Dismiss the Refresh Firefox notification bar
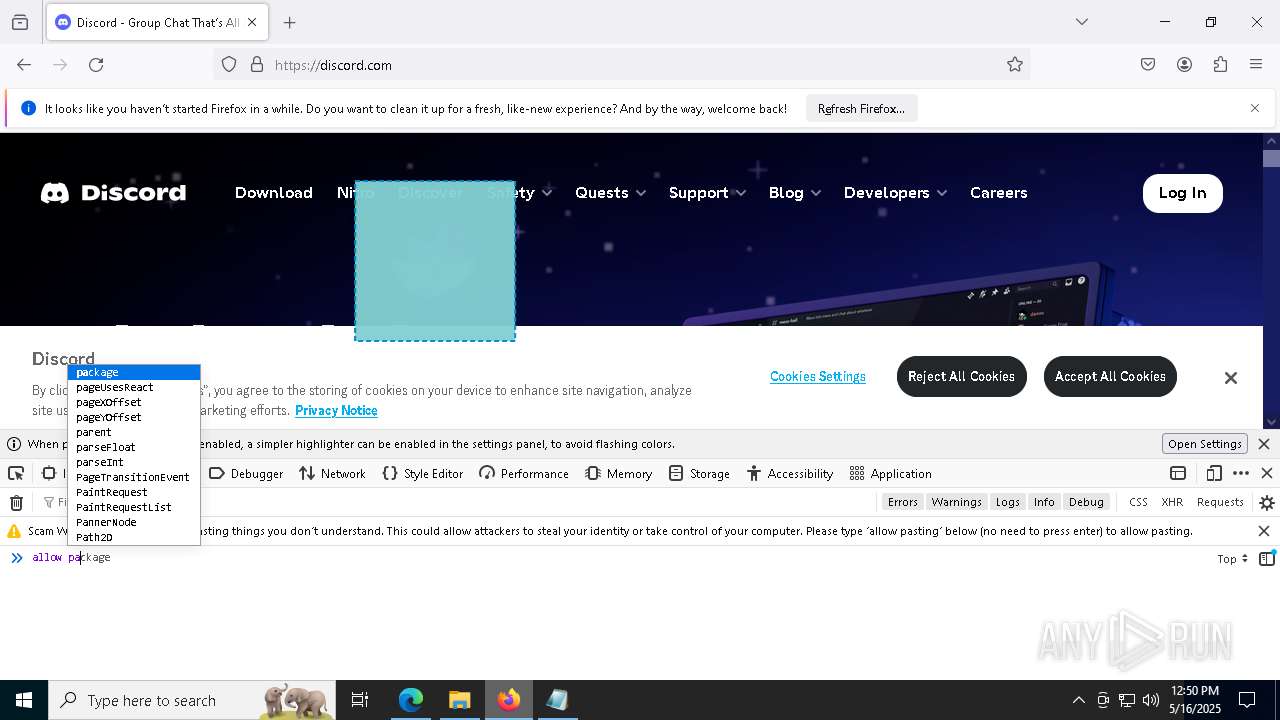This screenshot has width=1280, height=720. coord(1255,108)
